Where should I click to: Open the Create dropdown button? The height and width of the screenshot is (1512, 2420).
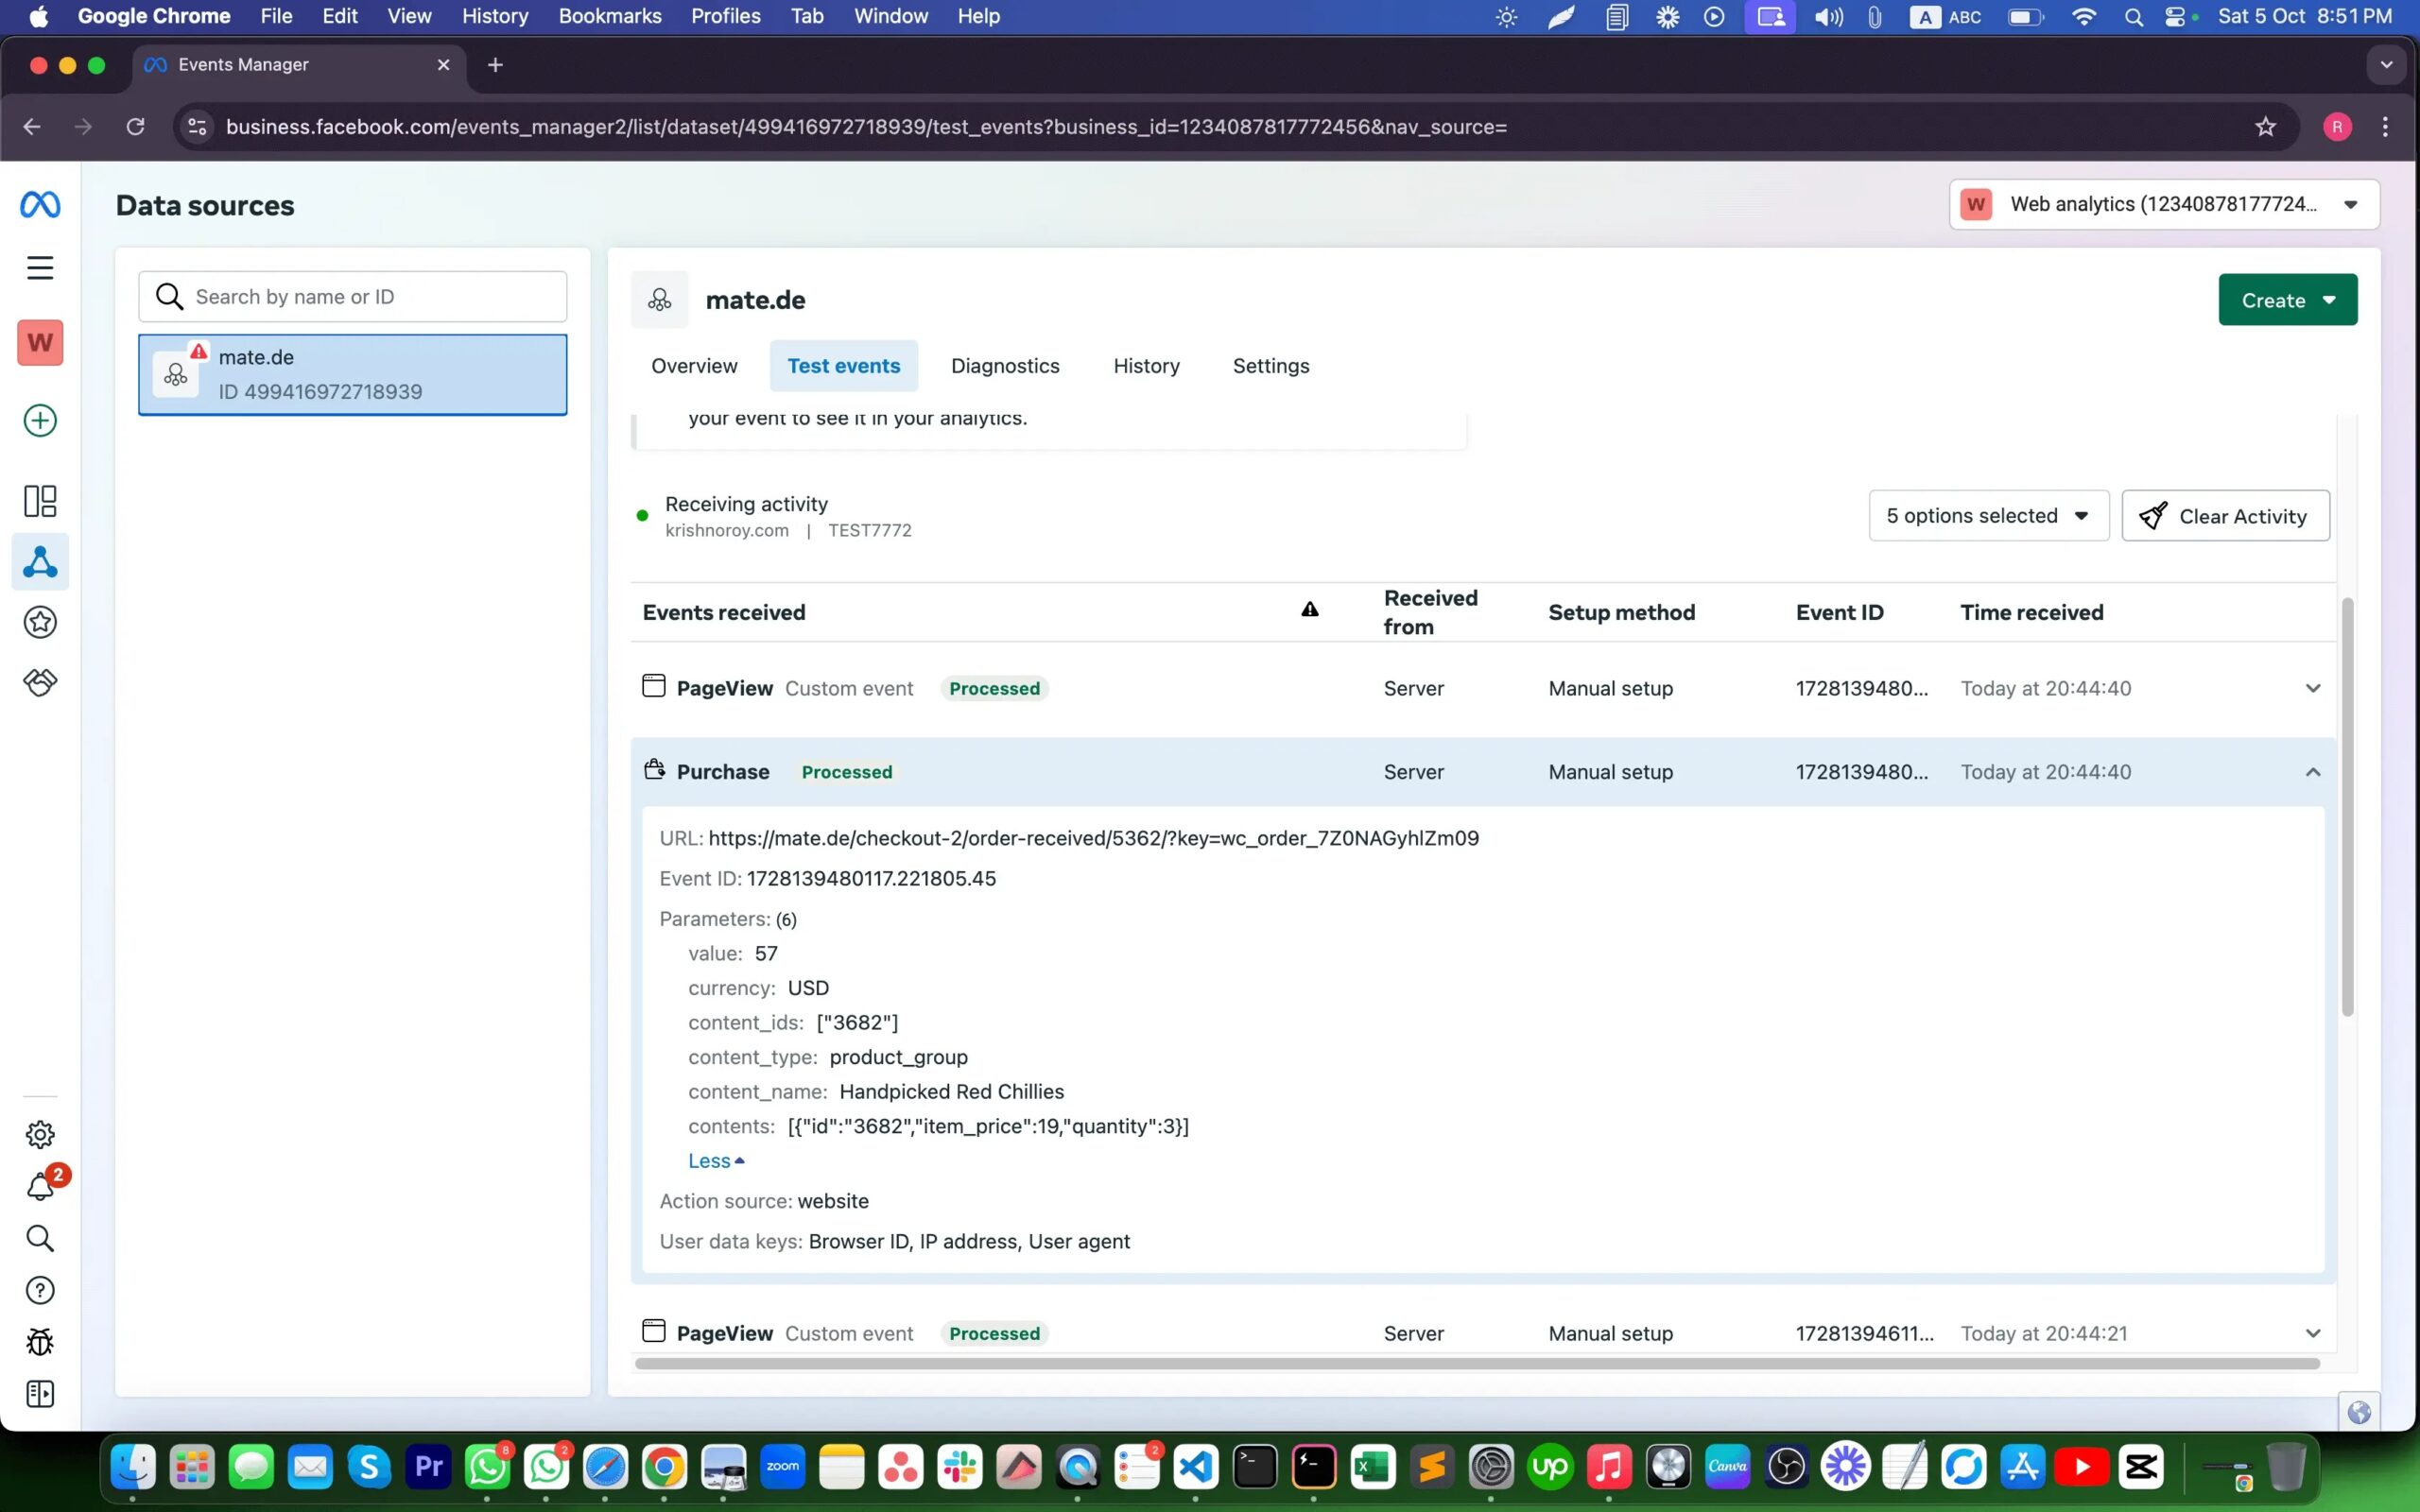pyautogui.click(x=2287, y=300)
